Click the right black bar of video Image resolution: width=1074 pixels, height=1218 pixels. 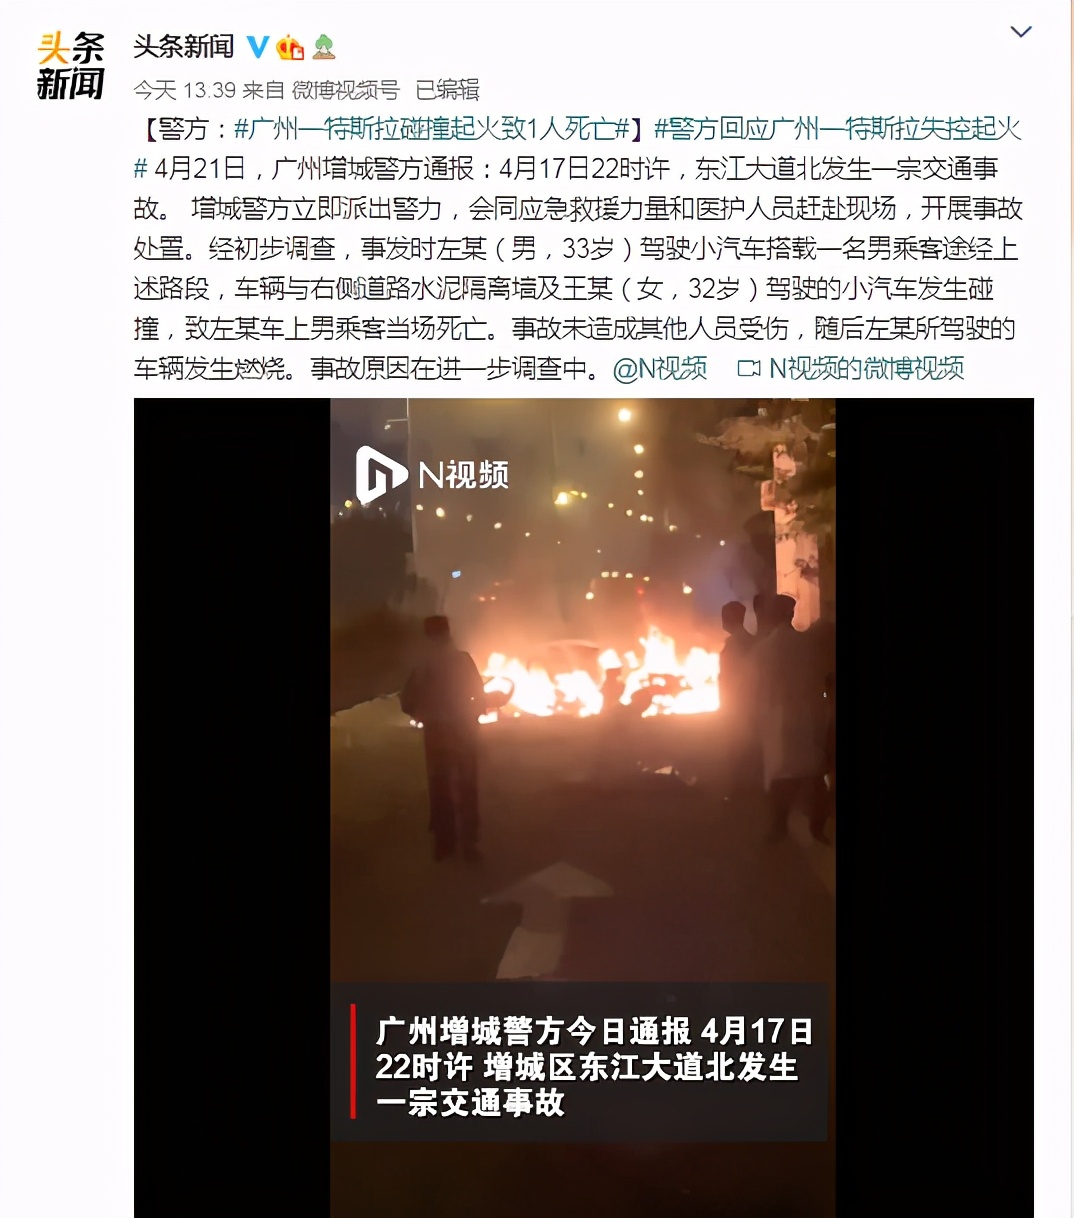[935, 808]
